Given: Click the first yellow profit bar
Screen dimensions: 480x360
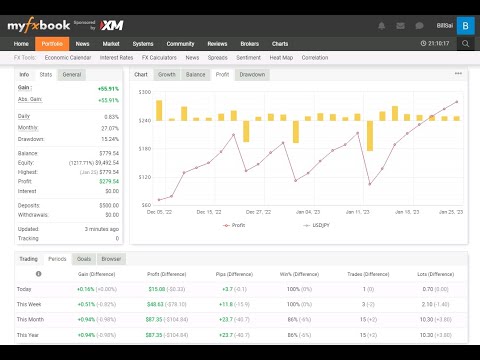Looking at the screenshot, I should (159, 110).
